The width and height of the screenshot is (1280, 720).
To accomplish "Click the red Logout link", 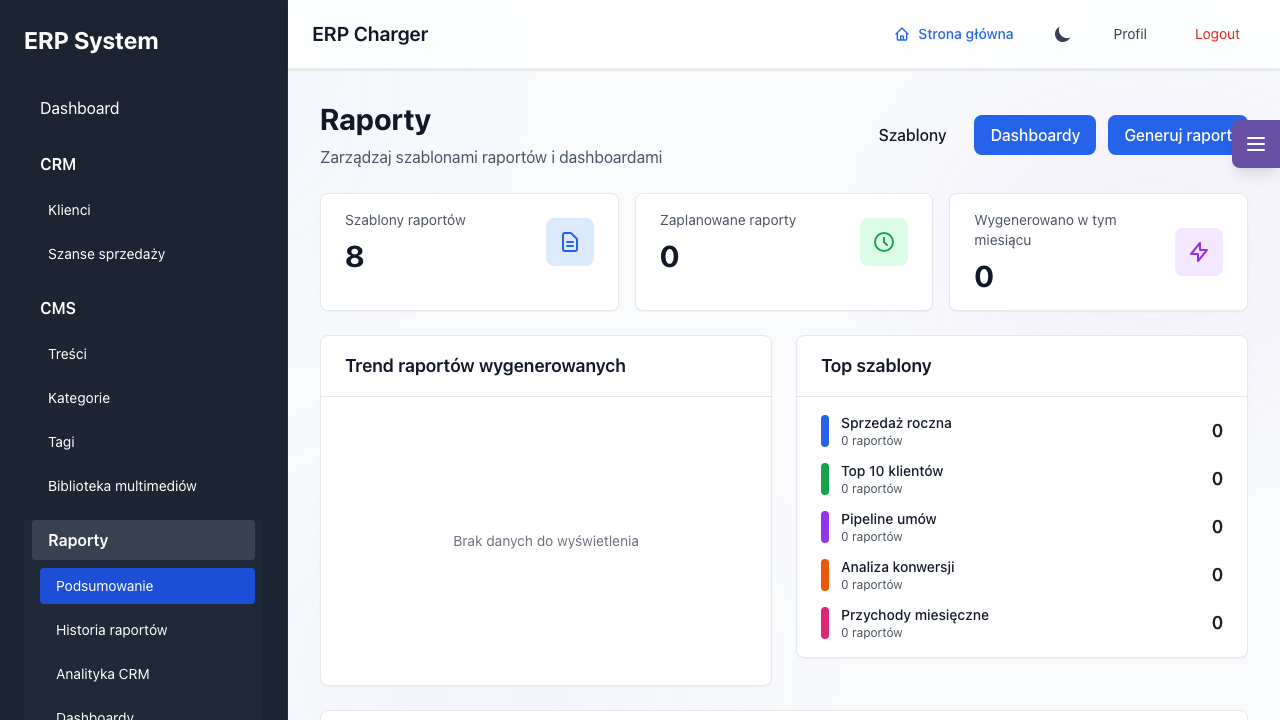I will point(1217,34).
